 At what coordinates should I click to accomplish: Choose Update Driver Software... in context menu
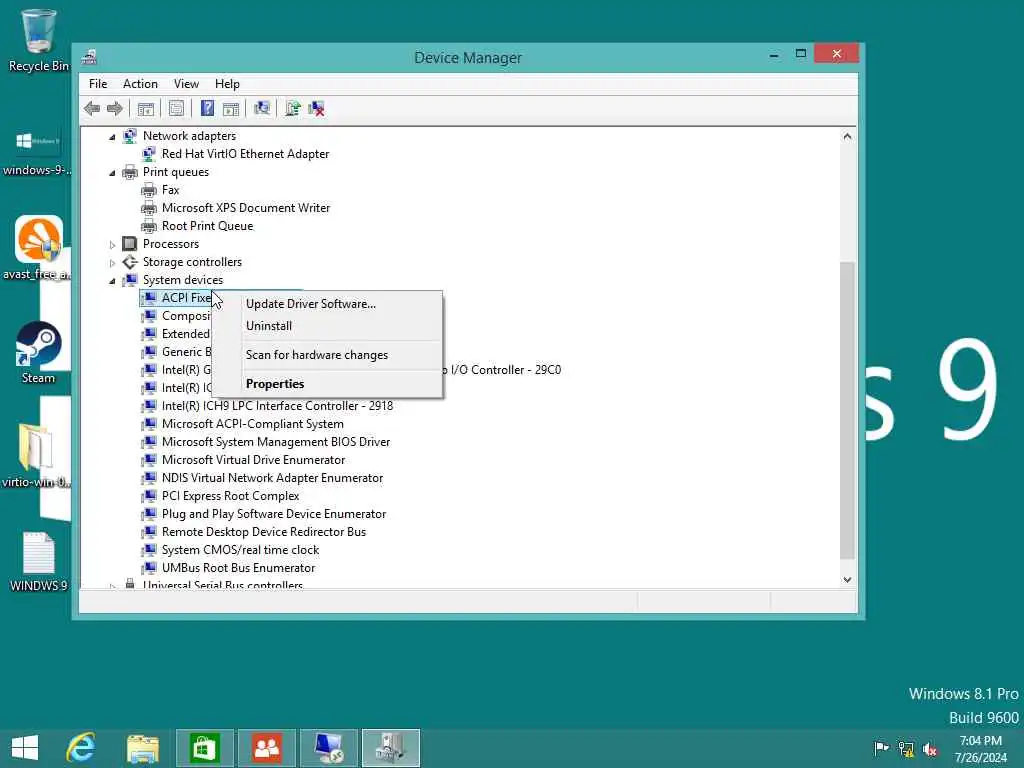(328, 304)
